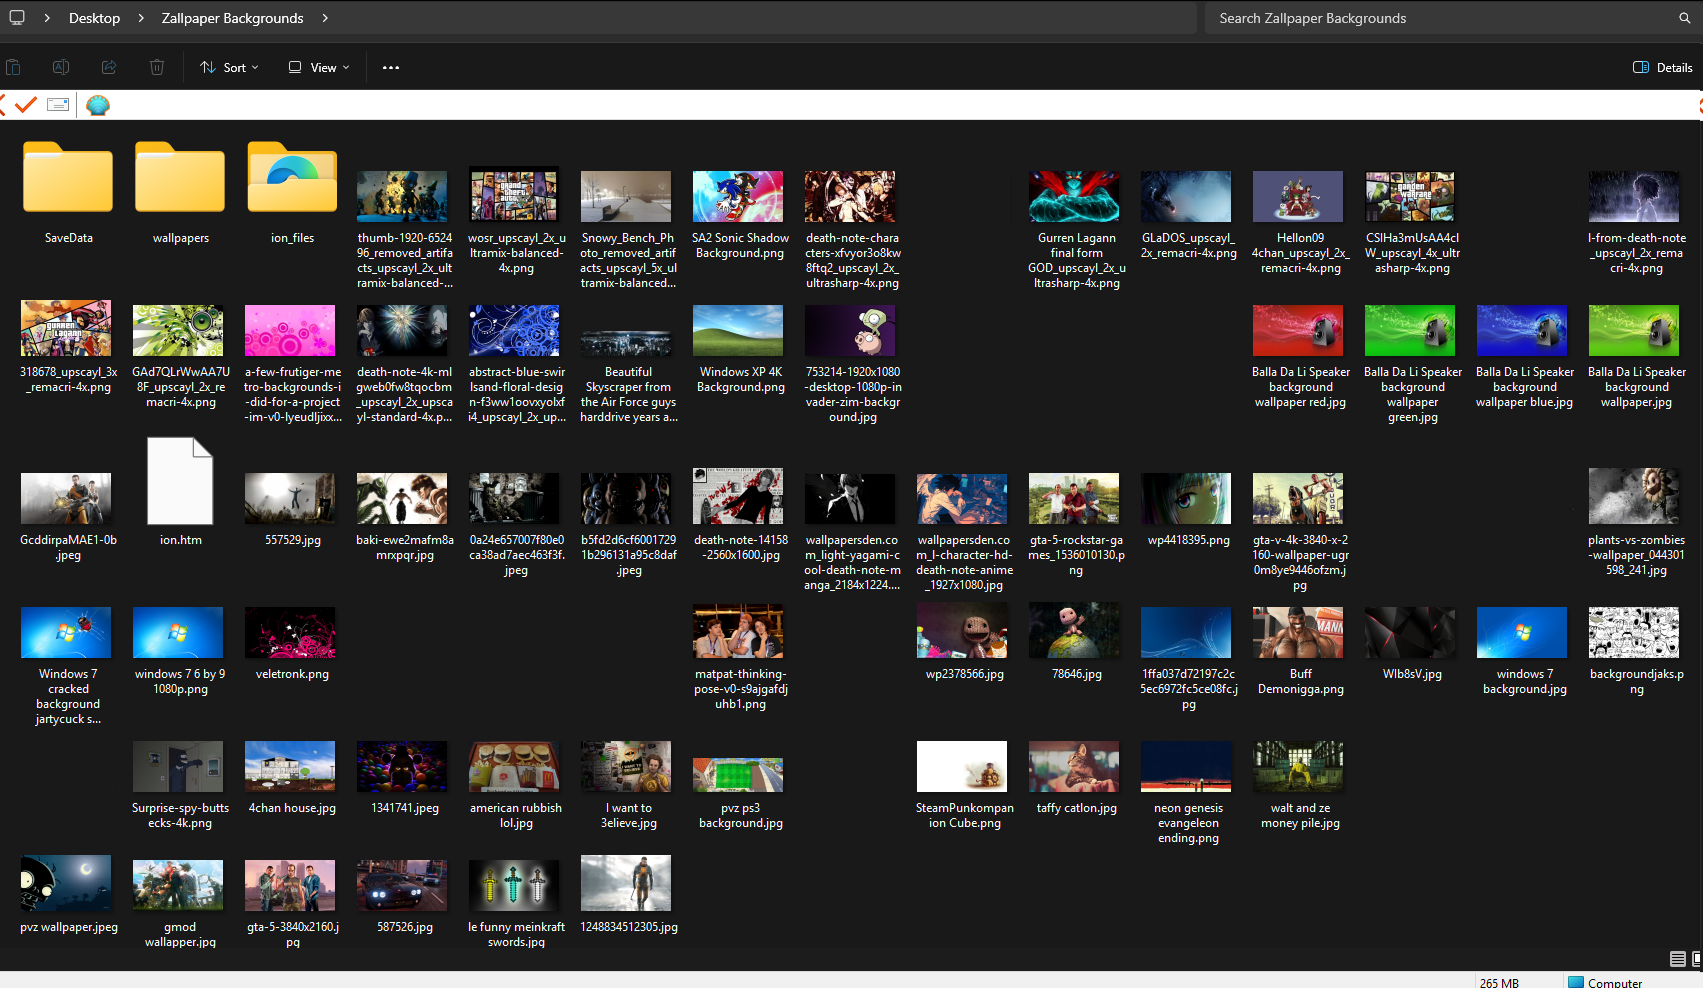
Task: Select the pvz wallpaper.jpeg thumbnail
Action: (66, 883)
